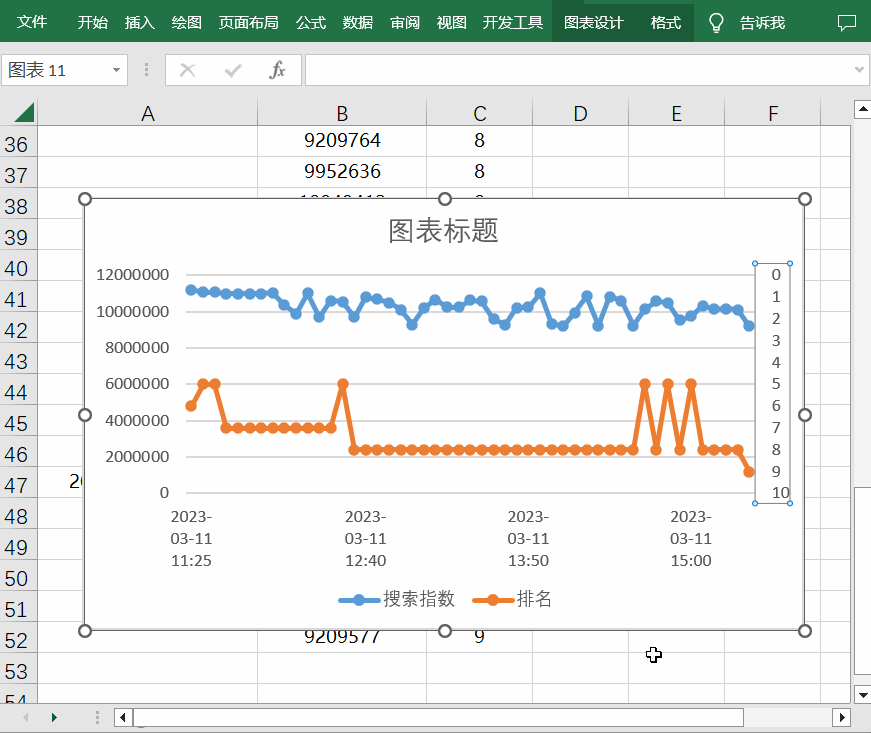Viewport: 871px width, 733px height.
Task: Click horizontal scrollbar left arrow
Action: click(x=123, y=717)
